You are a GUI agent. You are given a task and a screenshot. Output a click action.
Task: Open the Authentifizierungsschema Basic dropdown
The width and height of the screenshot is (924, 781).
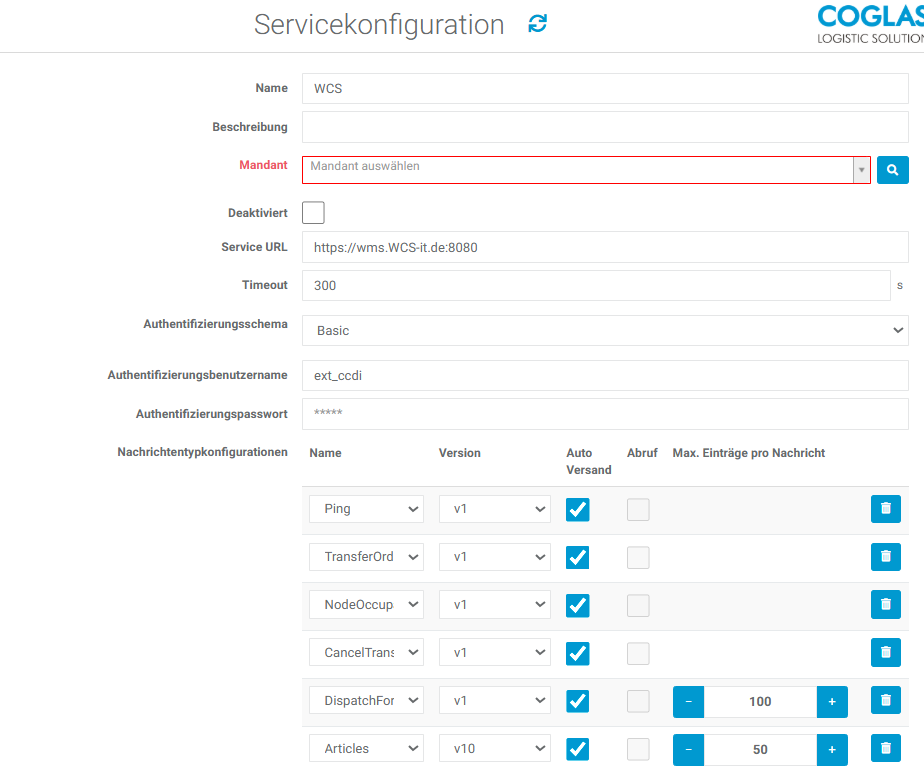pos(605,330)
